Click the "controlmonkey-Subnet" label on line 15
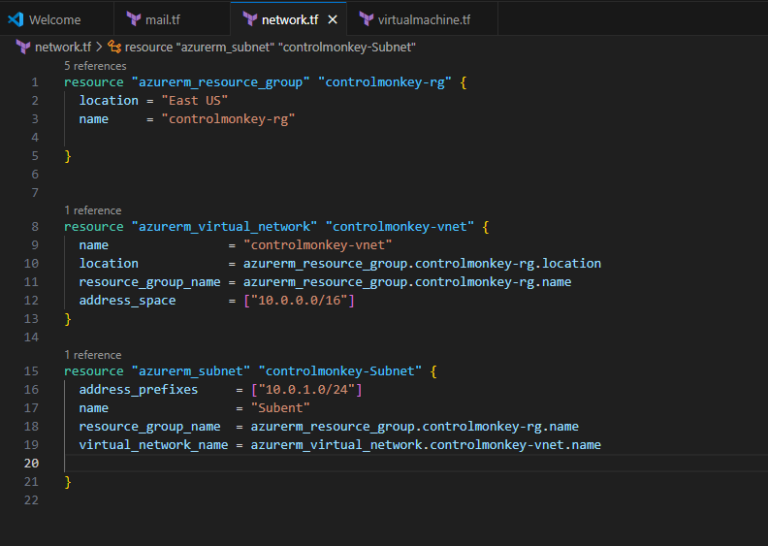The height and width of the screenshot is (546, 768). pos(340,371)
